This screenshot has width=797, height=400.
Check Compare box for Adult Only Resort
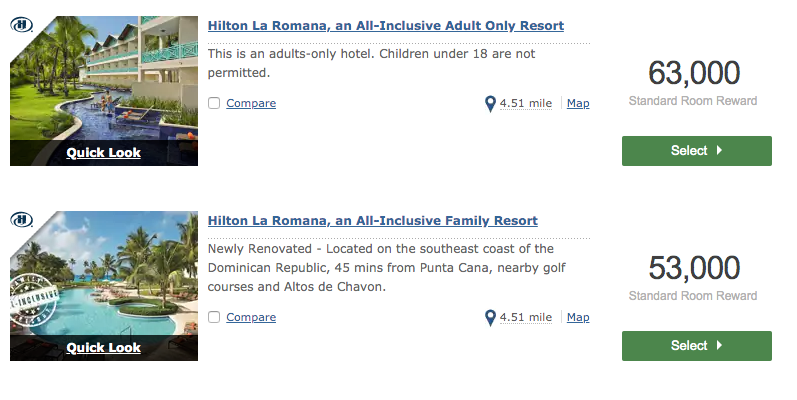(x=214, y=103)
